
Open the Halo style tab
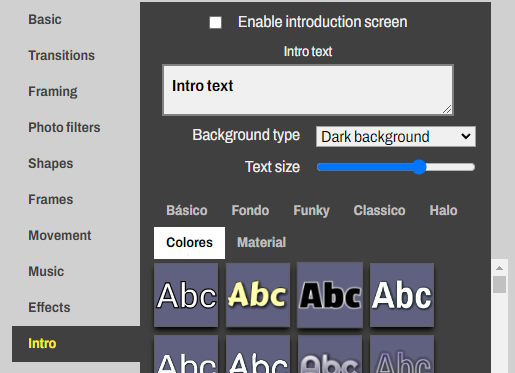pos(443,210)
